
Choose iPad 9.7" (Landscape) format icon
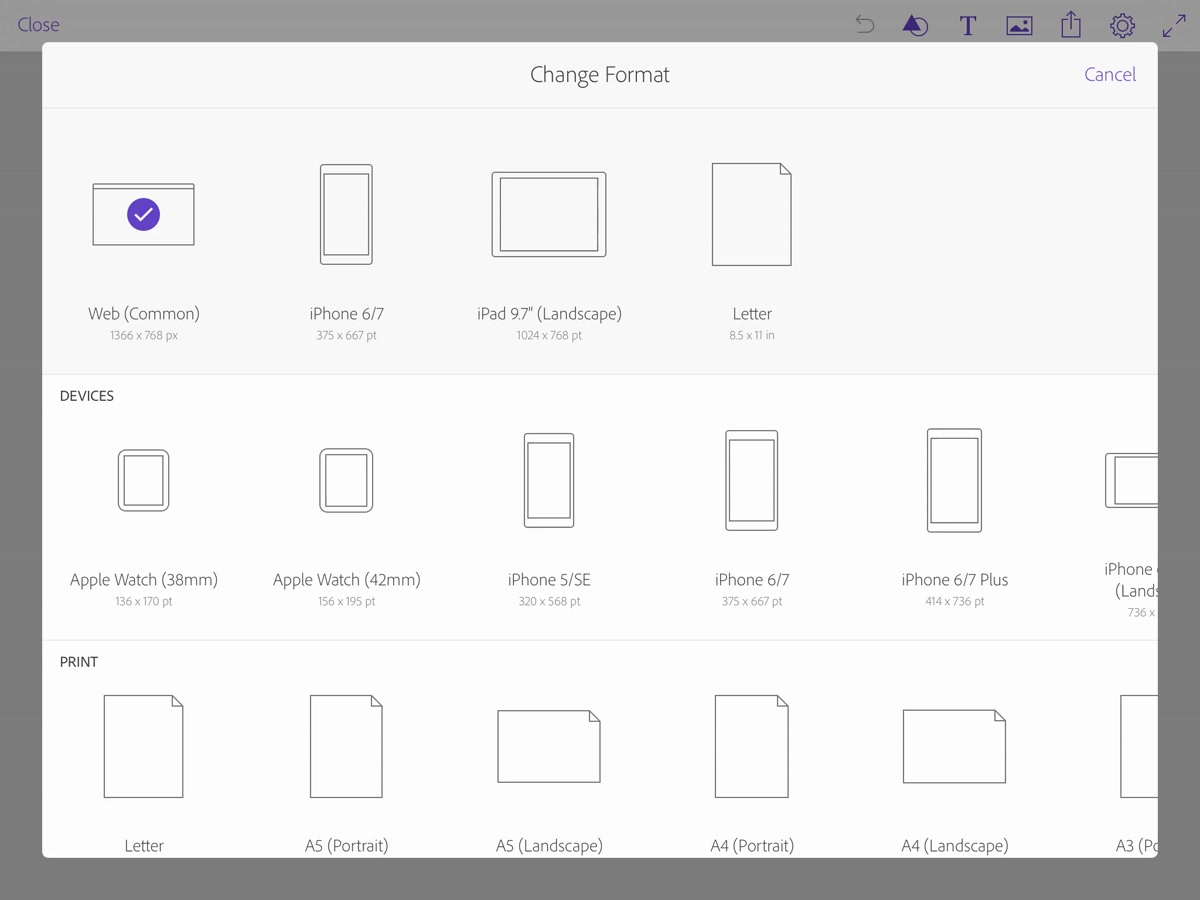click(549, 214)
